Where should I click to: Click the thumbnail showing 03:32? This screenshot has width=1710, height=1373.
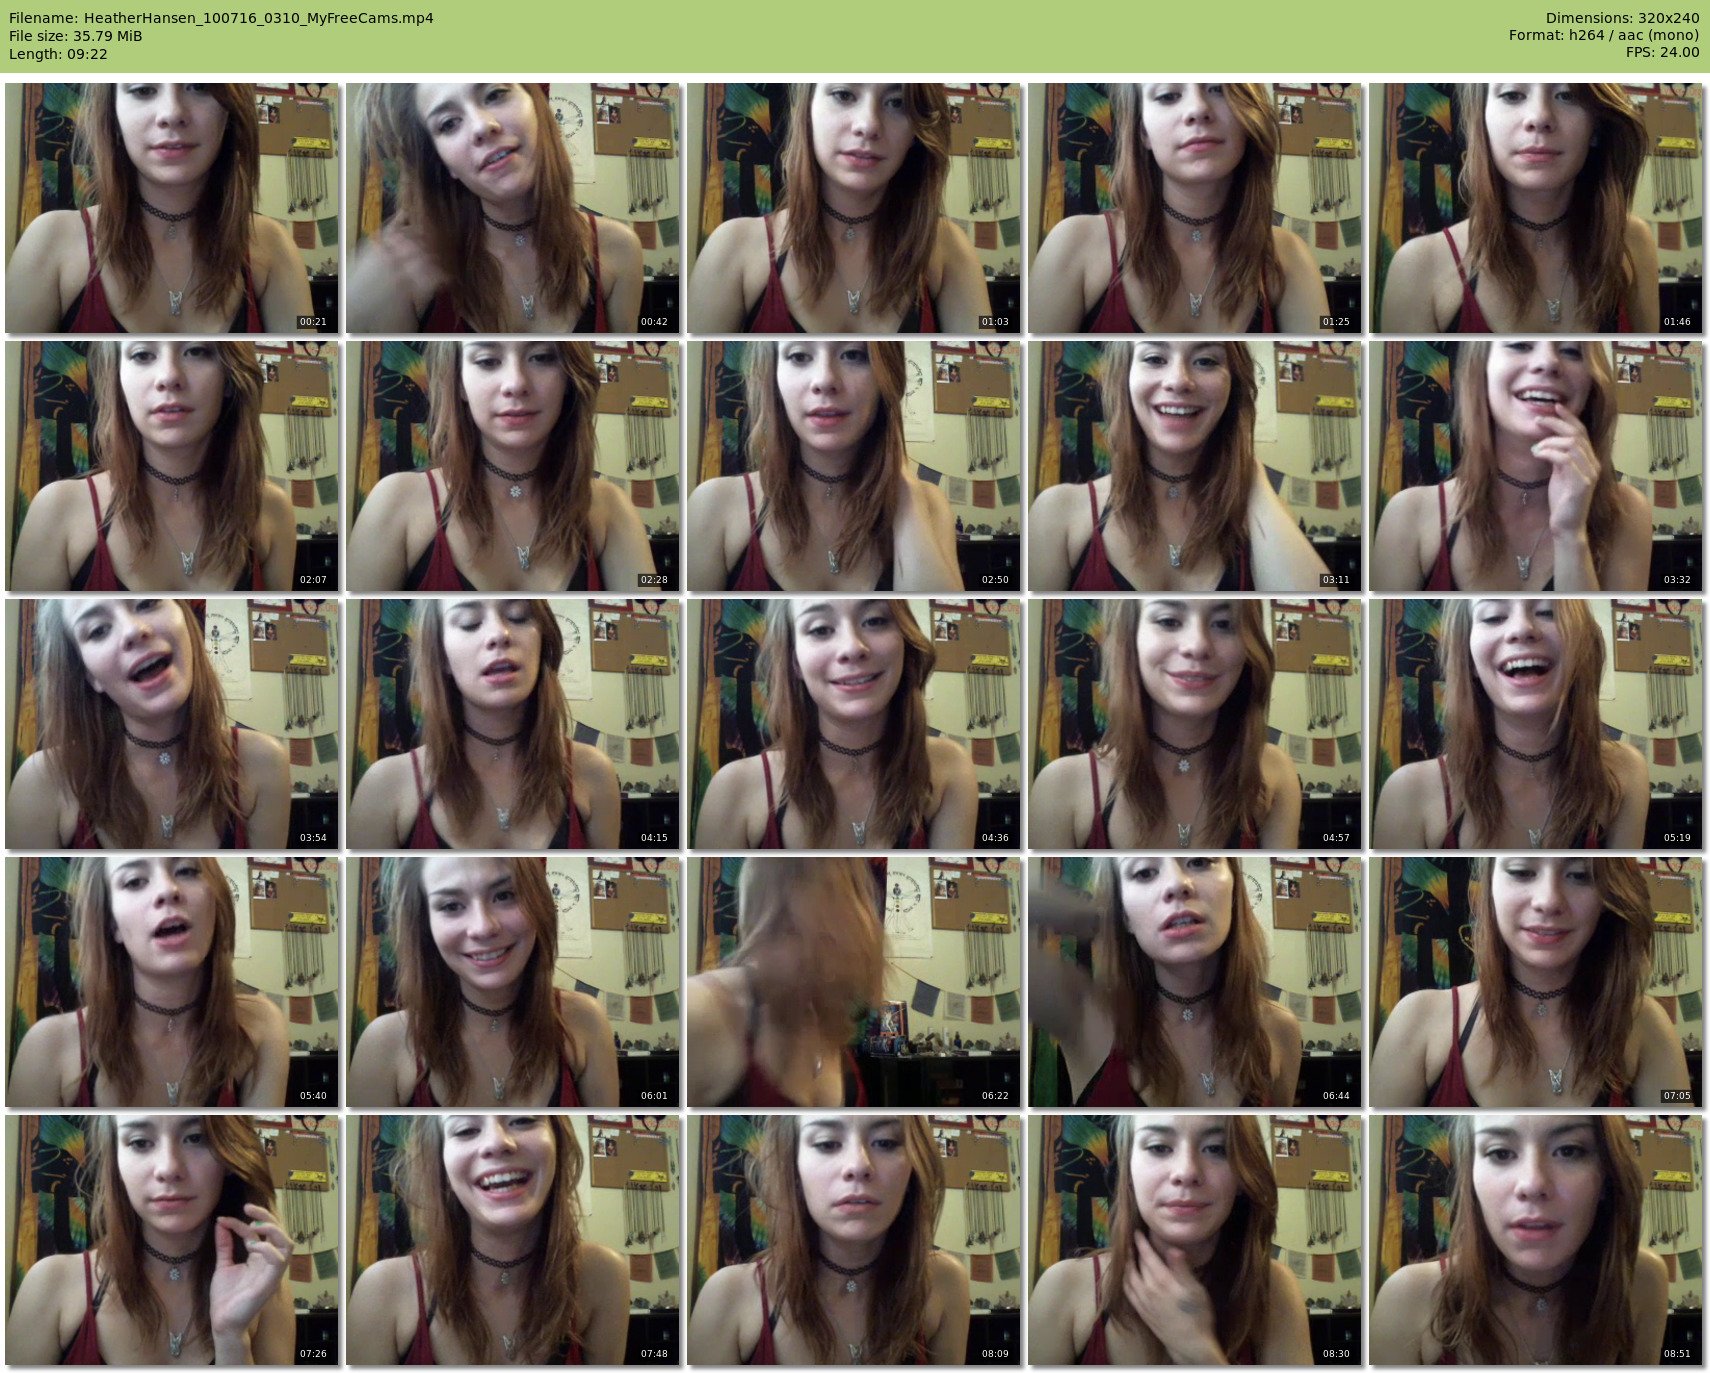tap(1536, 466)
